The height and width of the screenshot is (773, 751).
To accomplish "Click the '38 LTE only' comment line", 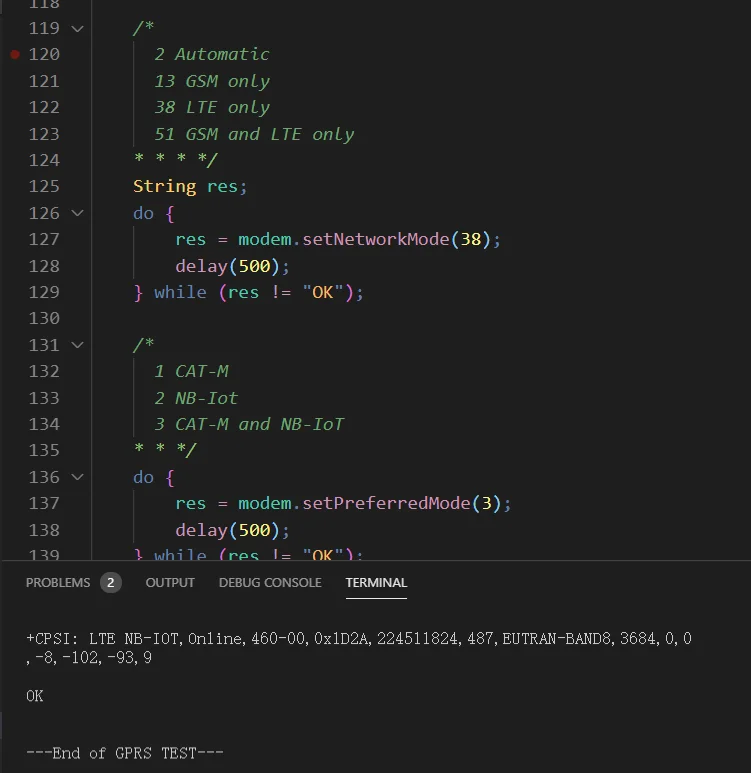I will coord(212,108).
